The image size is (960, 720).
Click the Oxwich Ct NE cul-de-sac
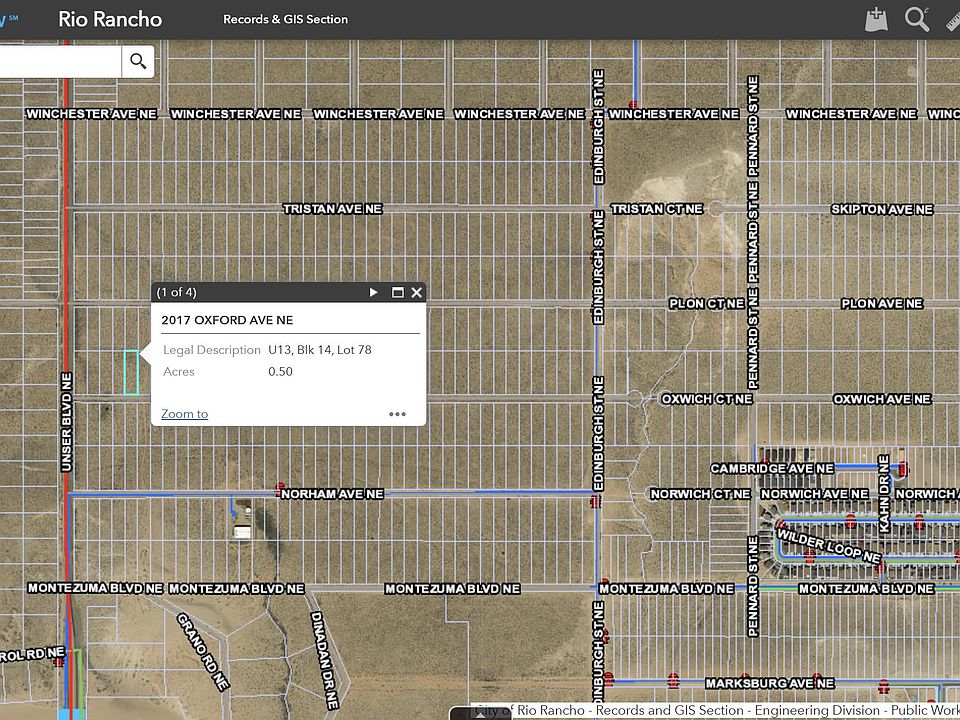click(x=634, y=399)
